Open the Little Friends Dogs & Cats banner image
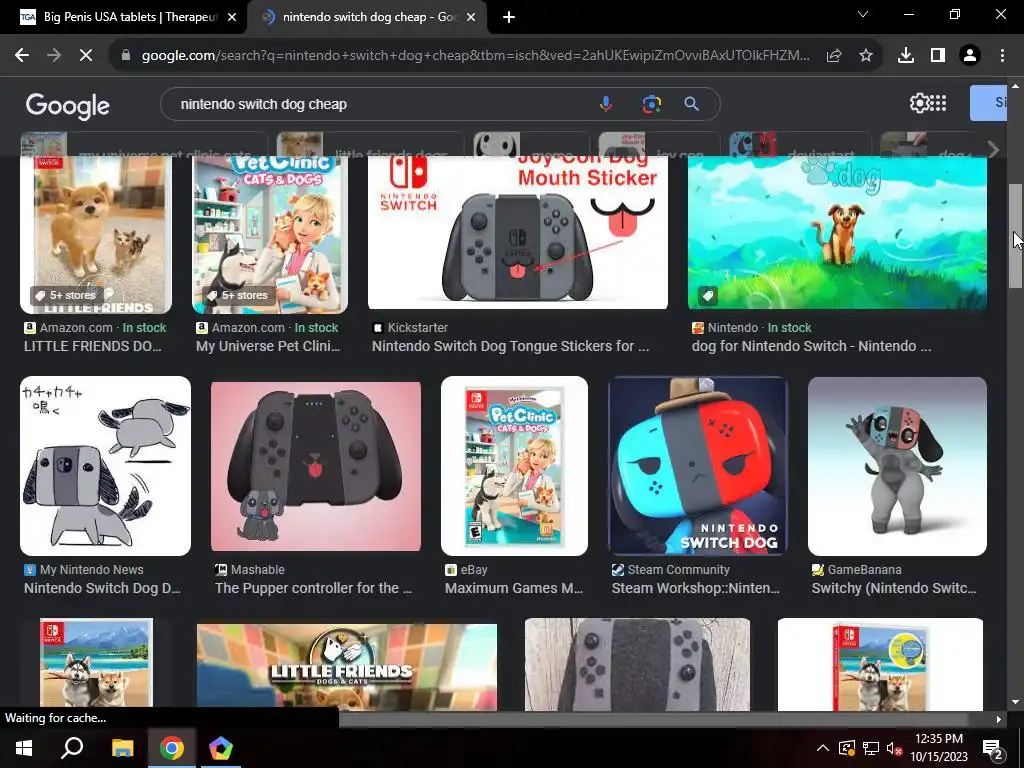The image size is (1024, 768). pos(347,667)
